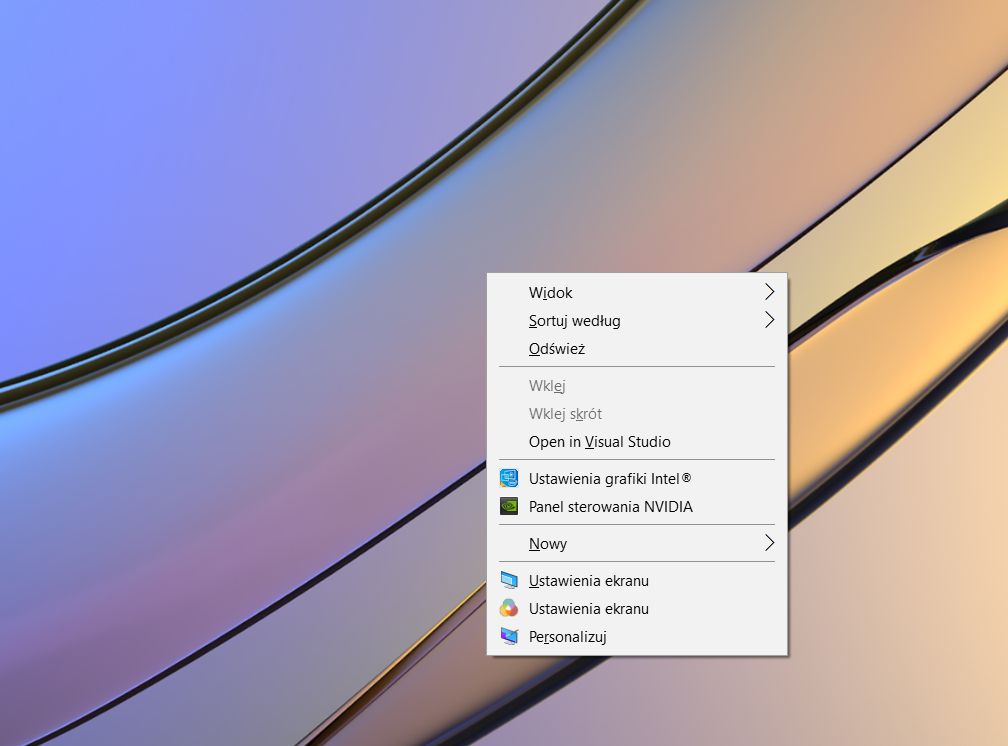Expand the Widok submenu arrow
This screenshot has width=1008, height=746.
coord(768,292)
